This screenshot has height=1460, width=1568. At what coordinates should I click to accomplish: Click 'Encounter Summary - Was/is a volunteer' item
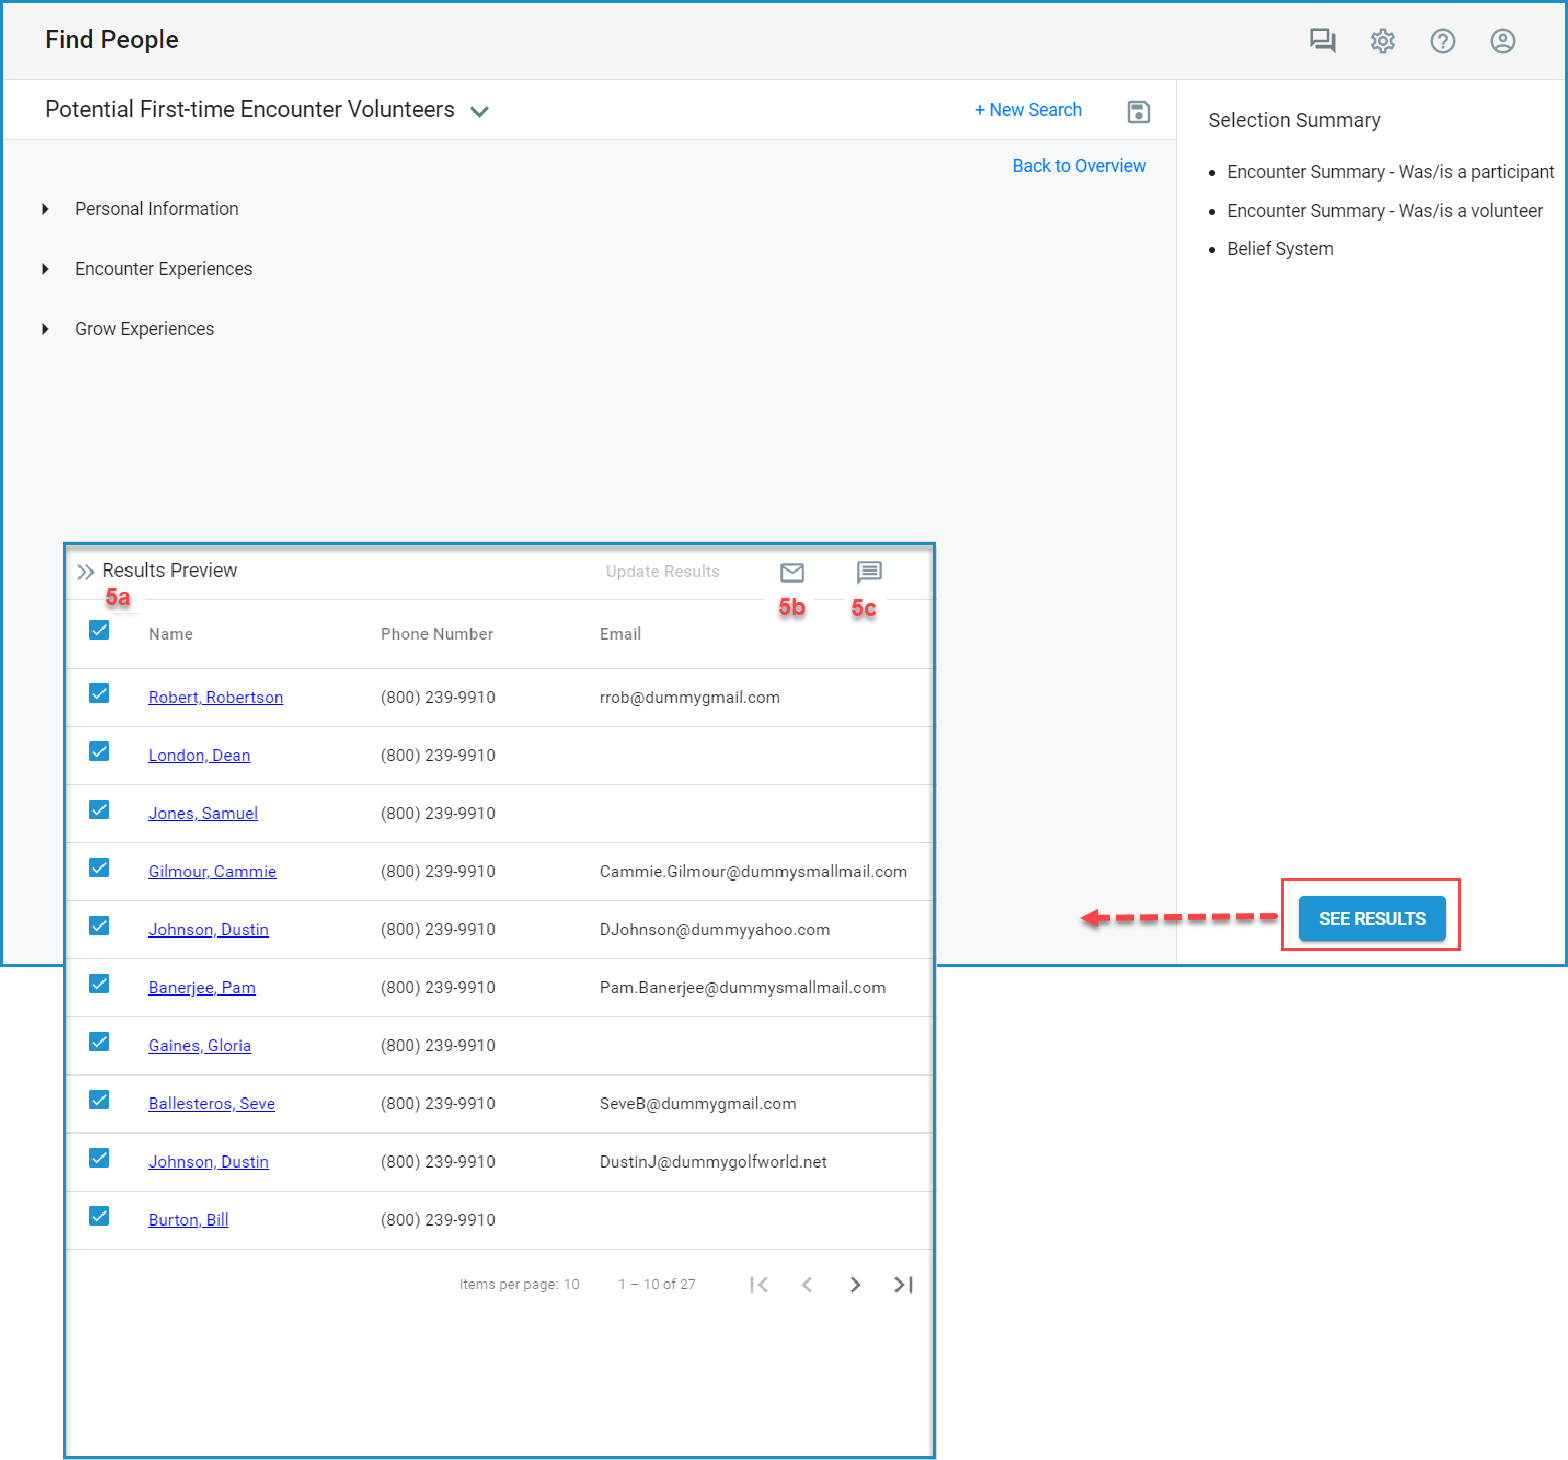(1385, 211)
